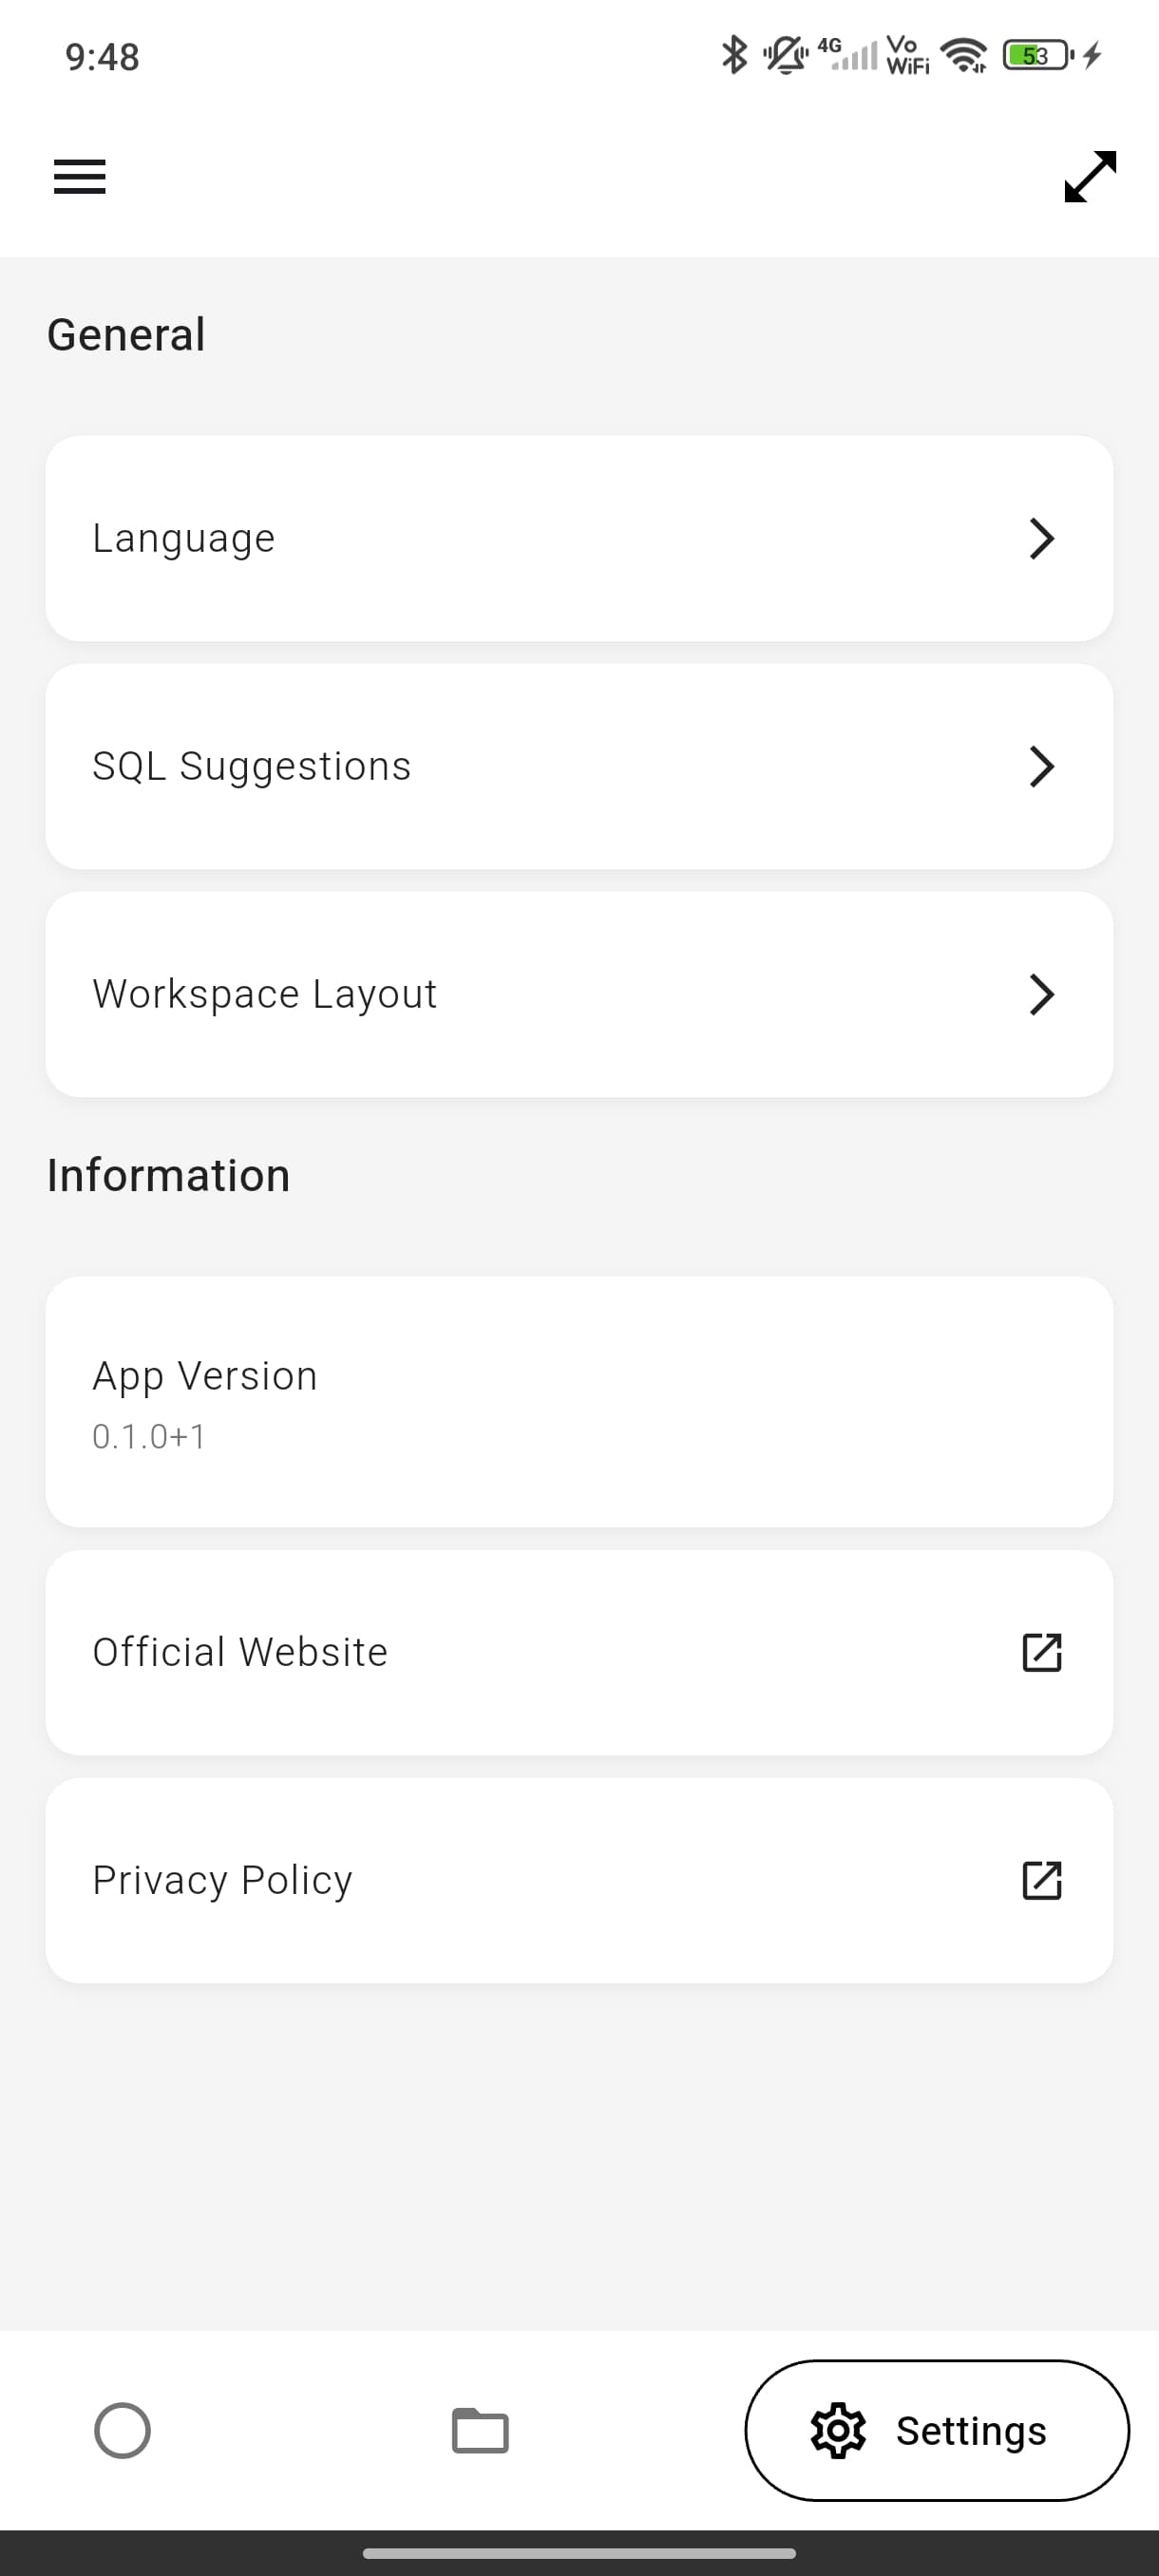Open the hamburger menu
Image resolution: width=1159 pixels, height=2576 pixels.
tap(80, 177)
